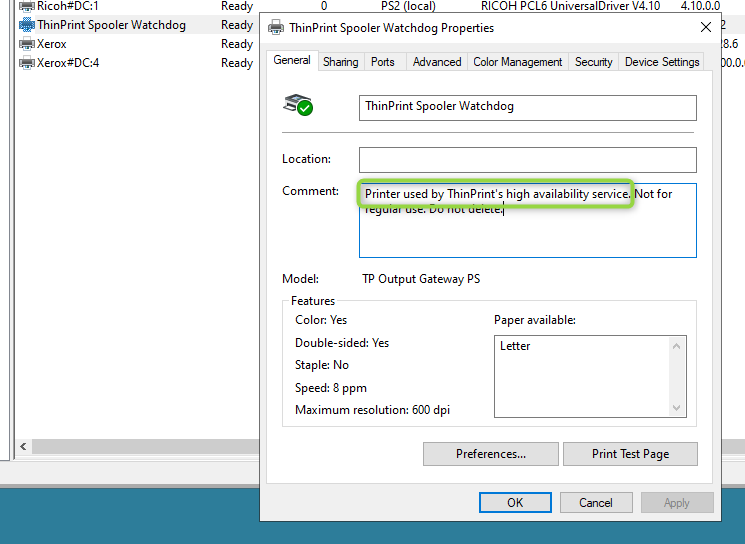The image size is (745, 544).
Task: Select the Xerox printer row name
Action: pos(52,44)
